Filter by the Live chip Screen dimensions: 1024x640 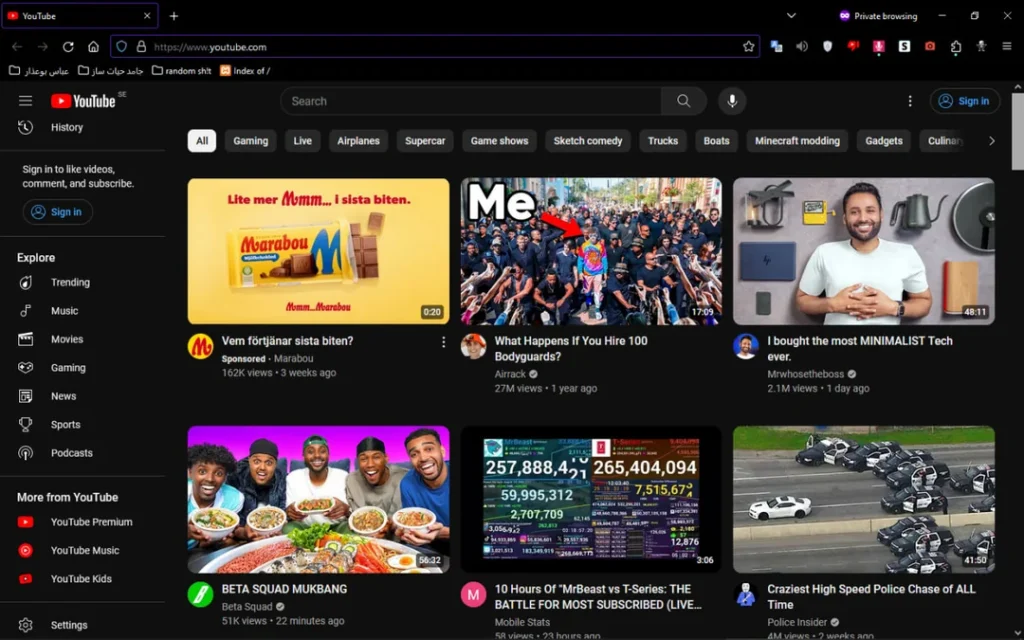(x=302, y=141)
